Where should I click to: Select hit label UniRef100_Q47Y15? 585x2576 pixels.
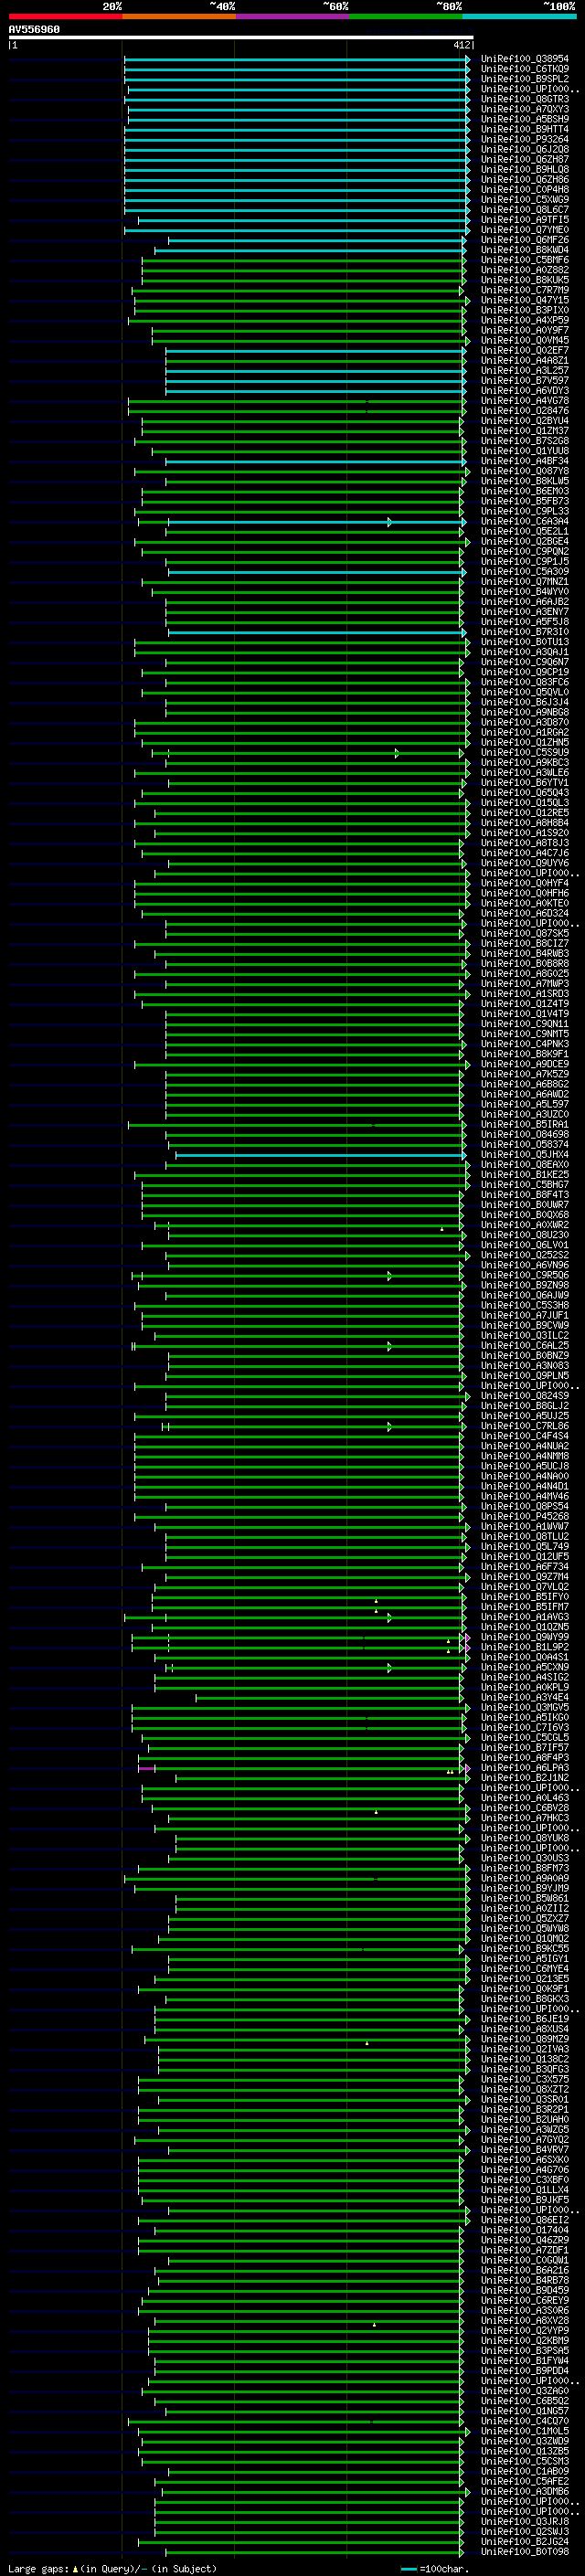(525, 300)
